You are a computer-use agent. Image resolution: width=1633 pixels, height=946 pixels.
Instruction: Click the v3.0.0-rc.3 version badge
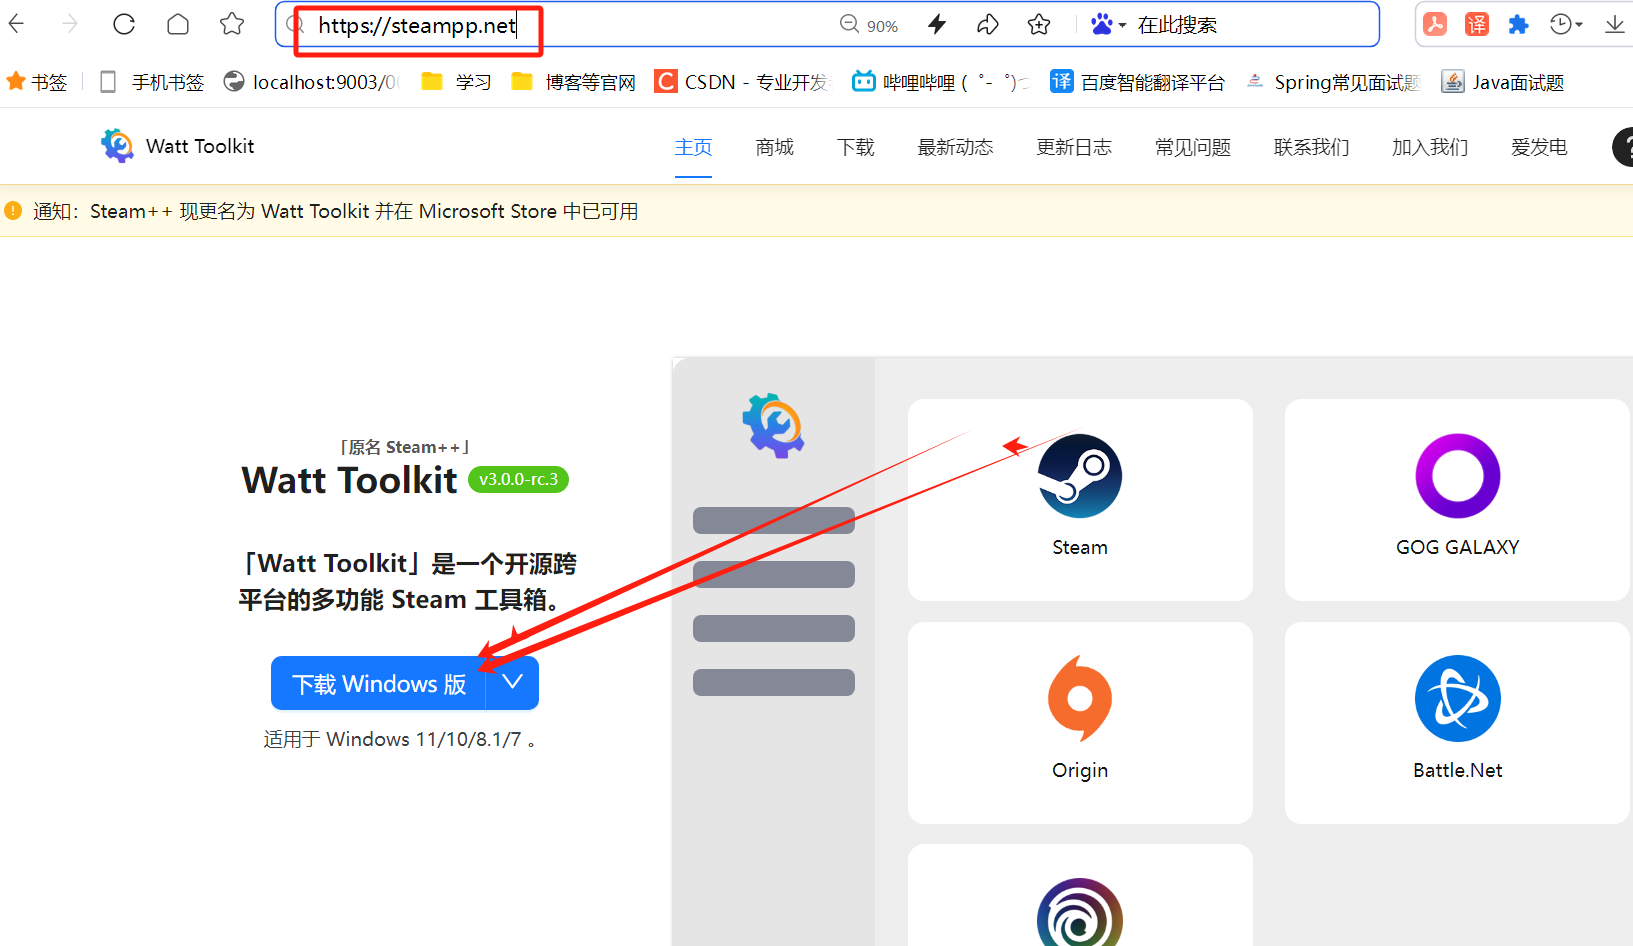tap(518, 479)
